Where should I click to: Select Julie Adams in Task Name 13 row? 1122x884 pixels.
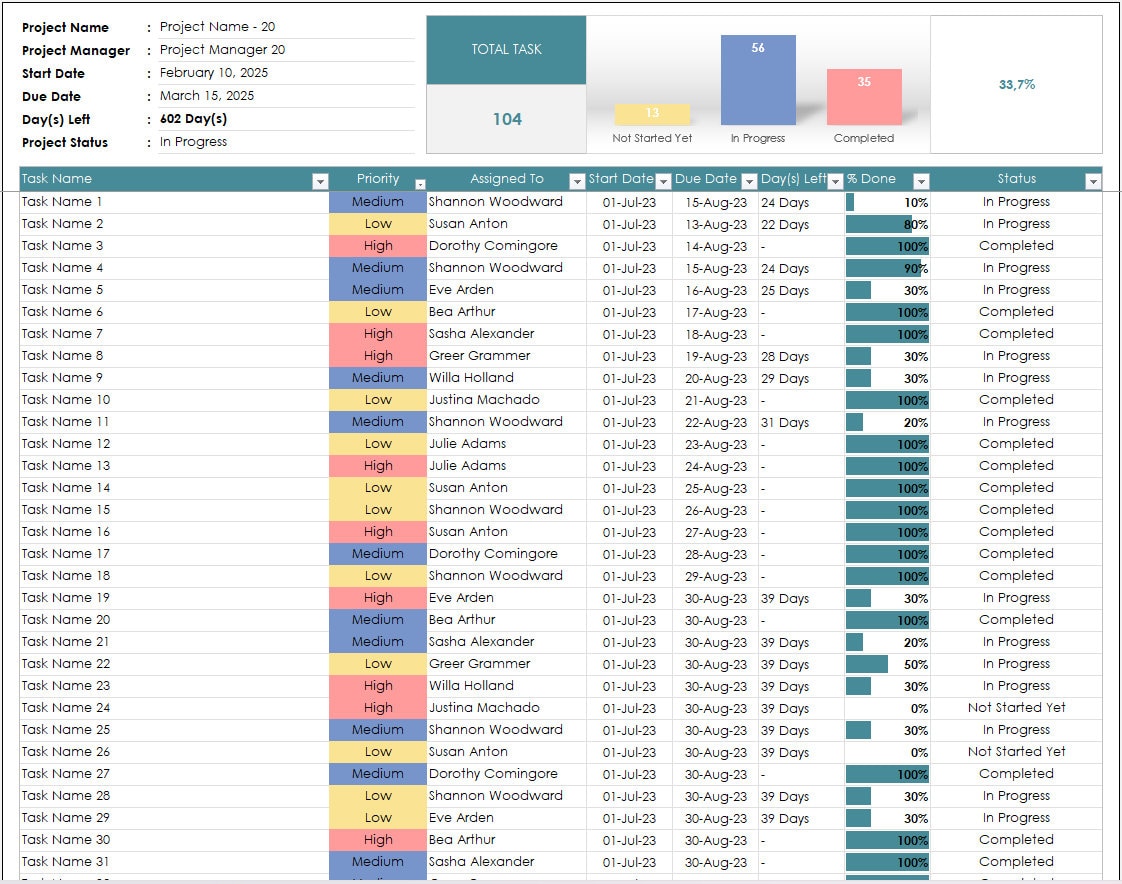coord(507,466)
